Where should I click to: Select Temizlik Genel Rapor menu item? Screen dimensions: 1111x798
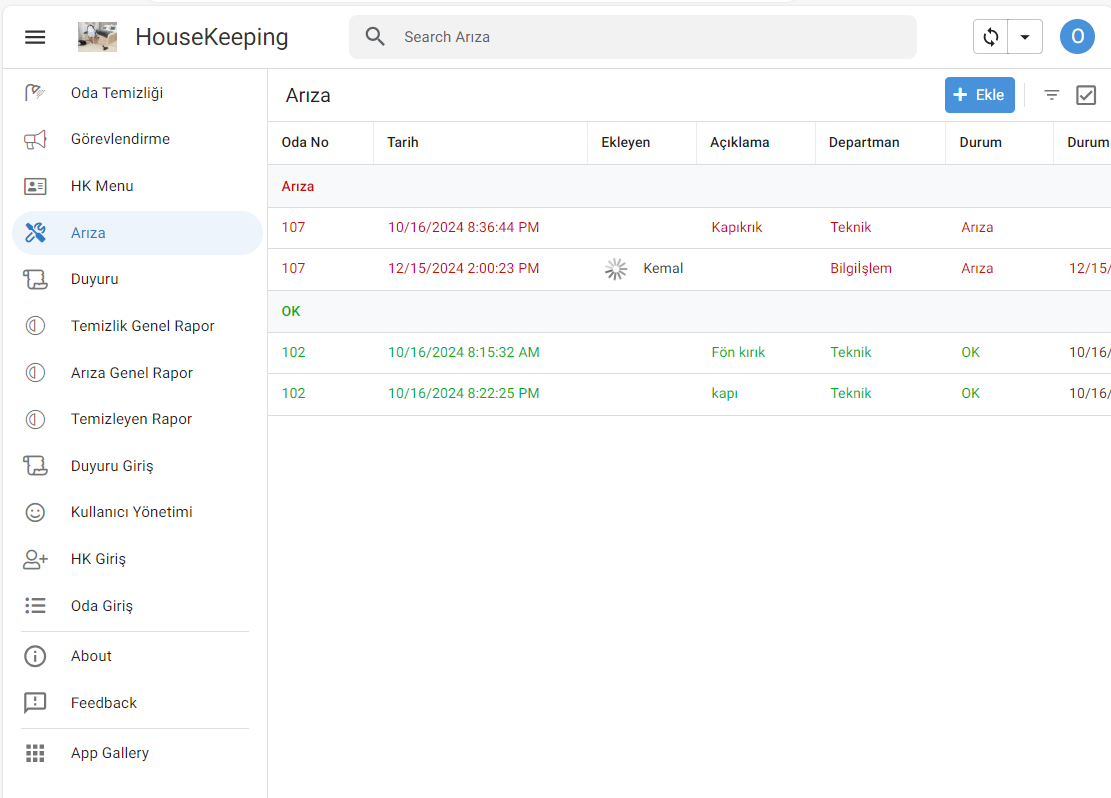point(137,326)
